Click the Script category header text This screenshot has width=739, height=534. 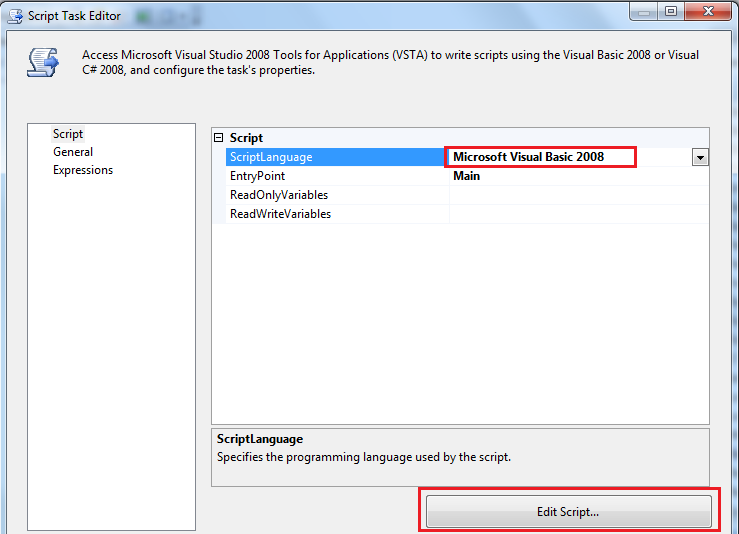click(x=246, y=138)
